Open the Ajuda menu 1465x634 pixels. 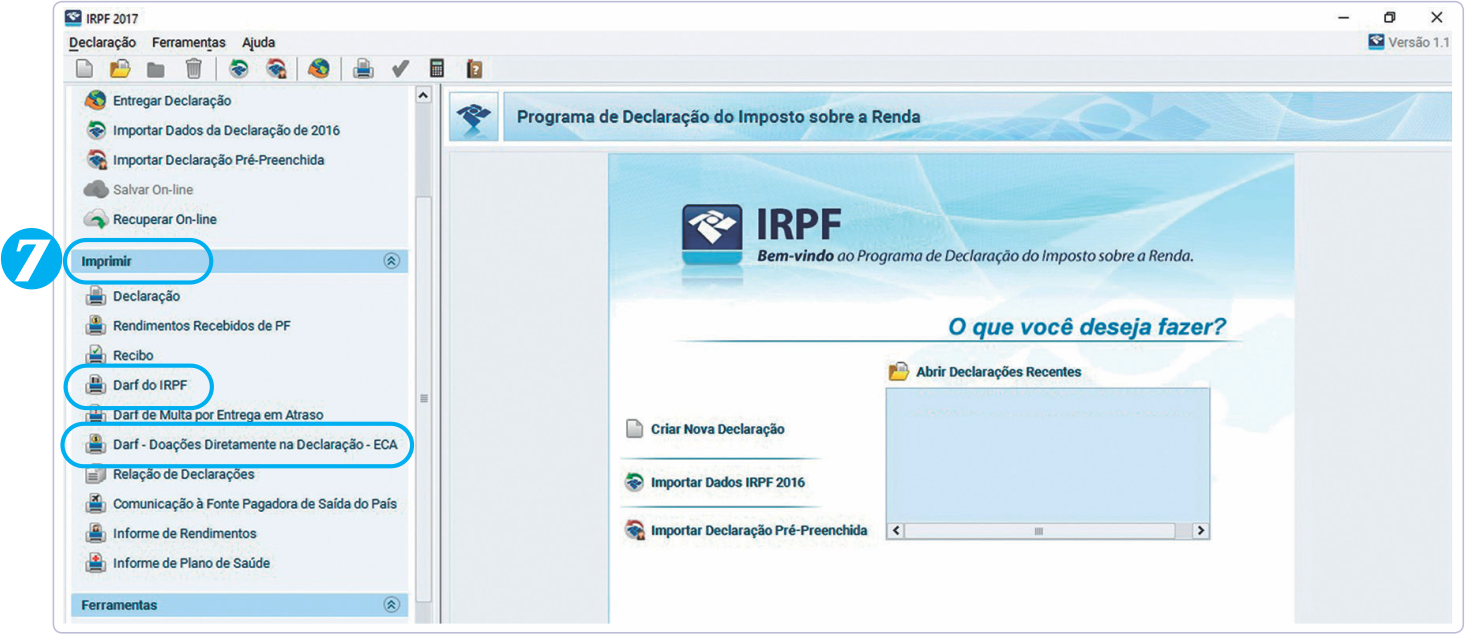coord(258,42)
